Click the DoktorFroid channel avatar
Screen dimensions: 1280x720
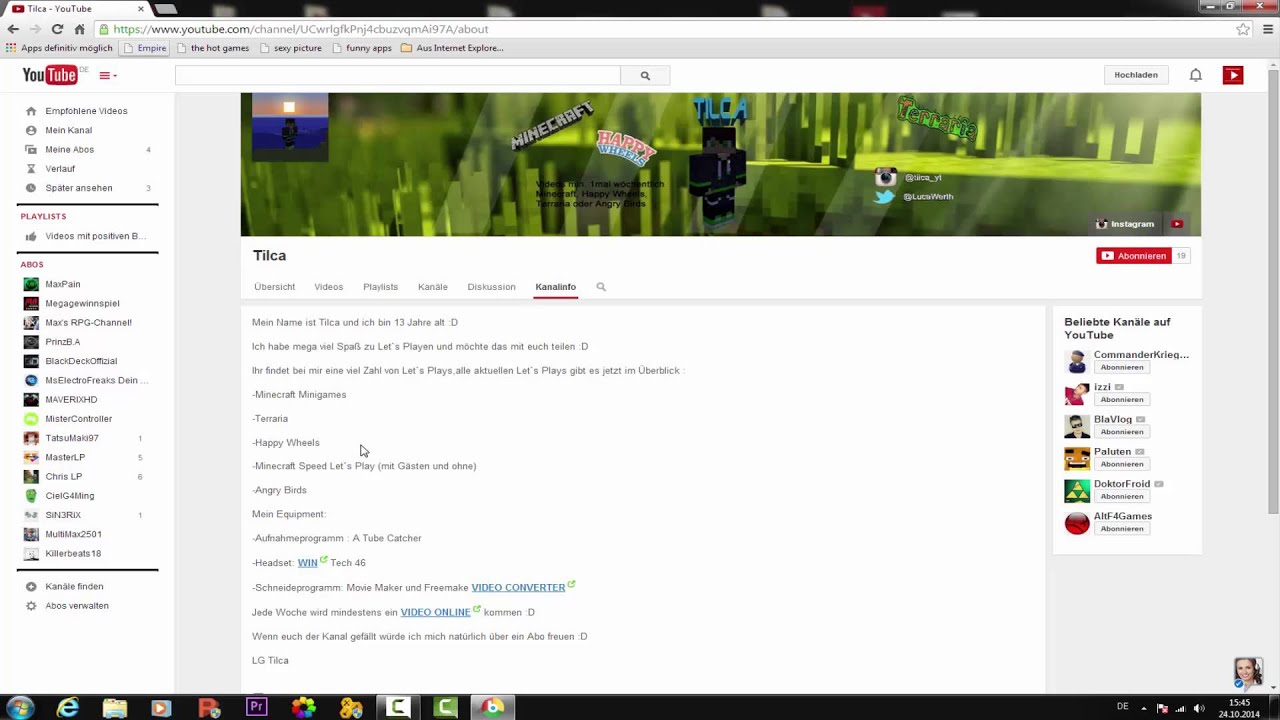pos(1077,490)
